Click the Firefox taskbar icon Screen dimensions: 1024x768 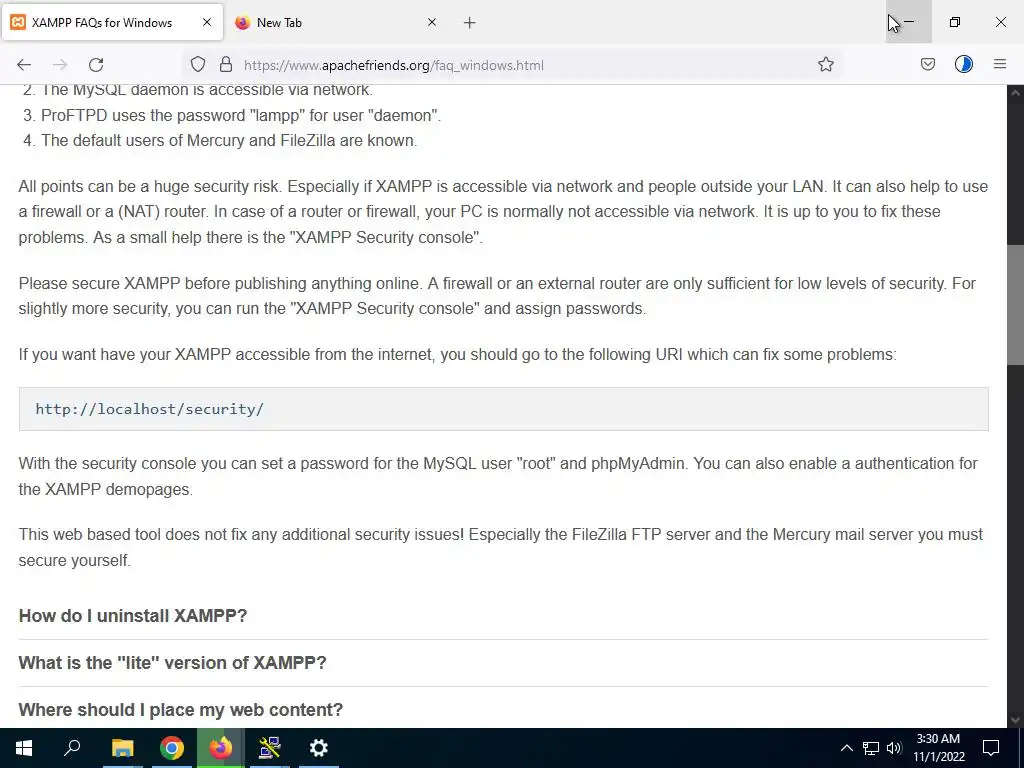(x=221, y=748)
